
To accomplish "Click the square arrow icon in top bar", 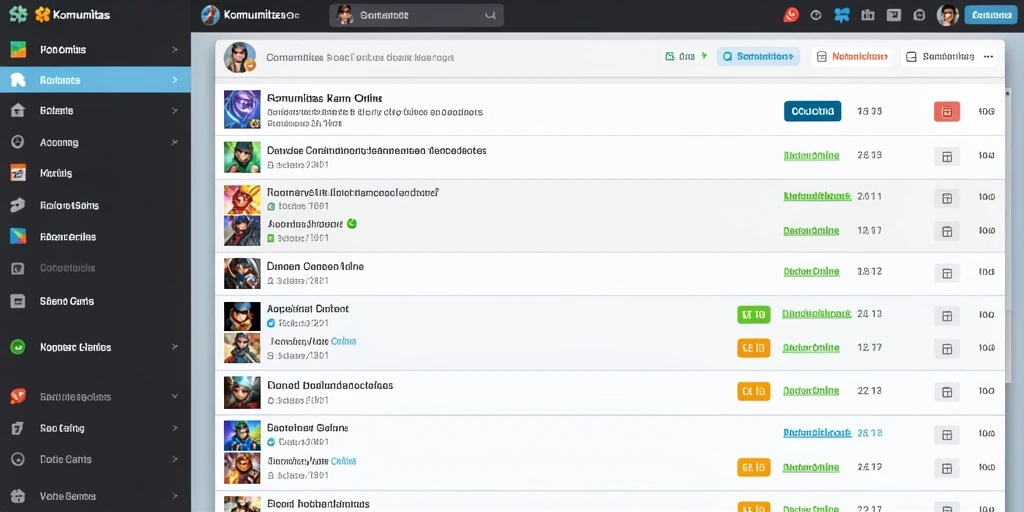I will [x=894, y=15].
